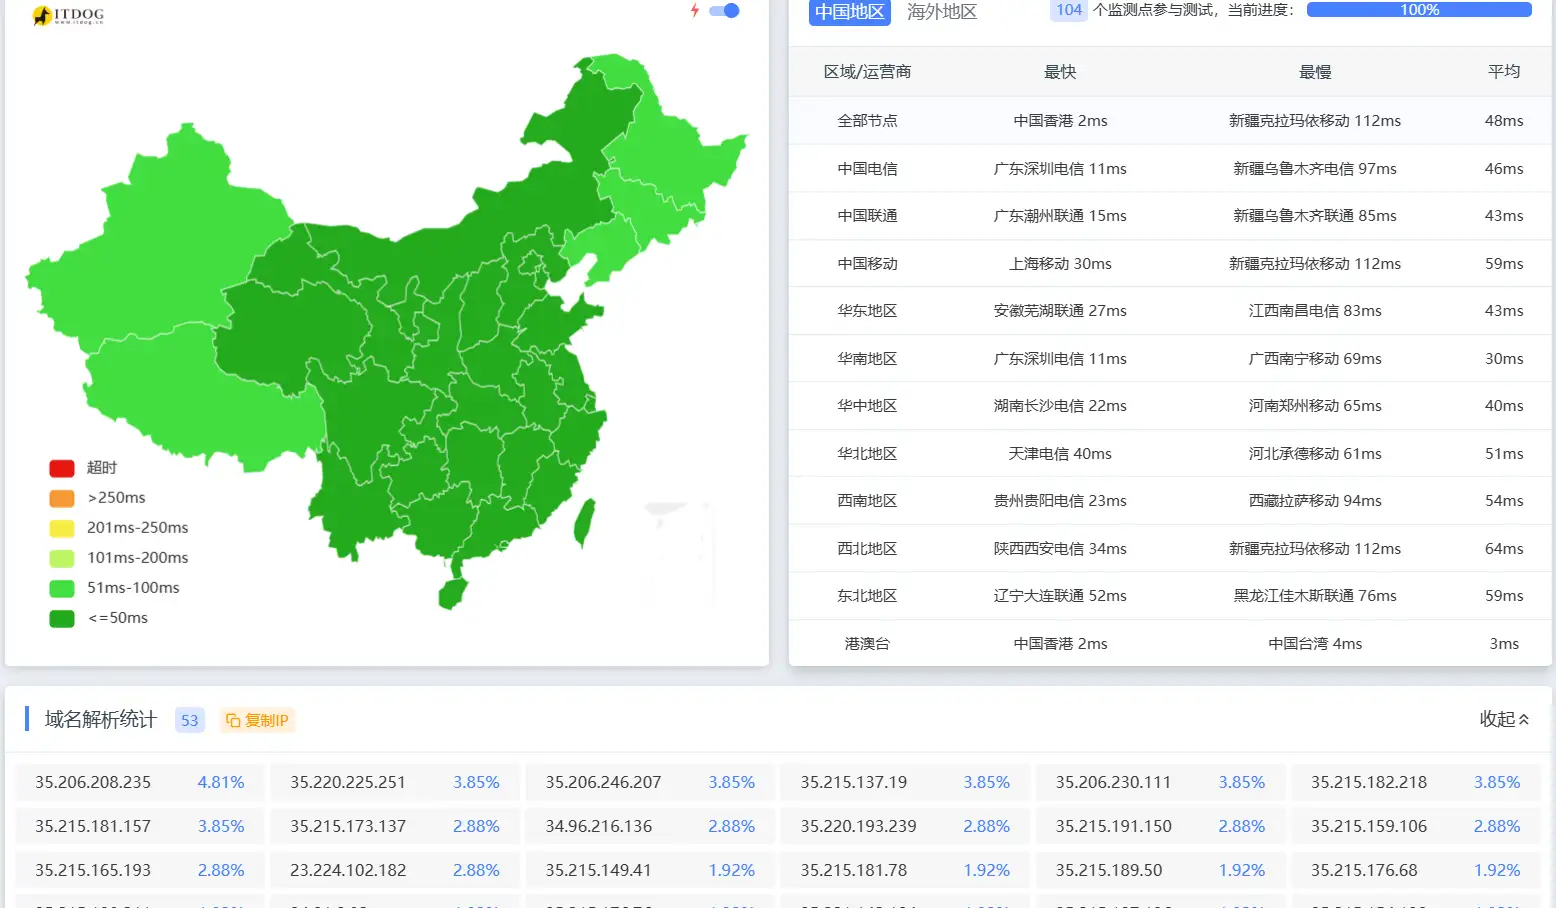Click the 104 monitoring points badge
Viewport: 1556px width, 908px height.
coord(1068,10)
